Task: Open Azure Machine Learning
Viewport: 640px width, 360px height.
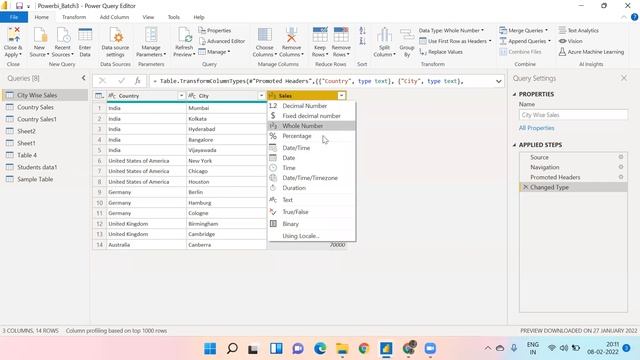Action: tap(591, 52)
